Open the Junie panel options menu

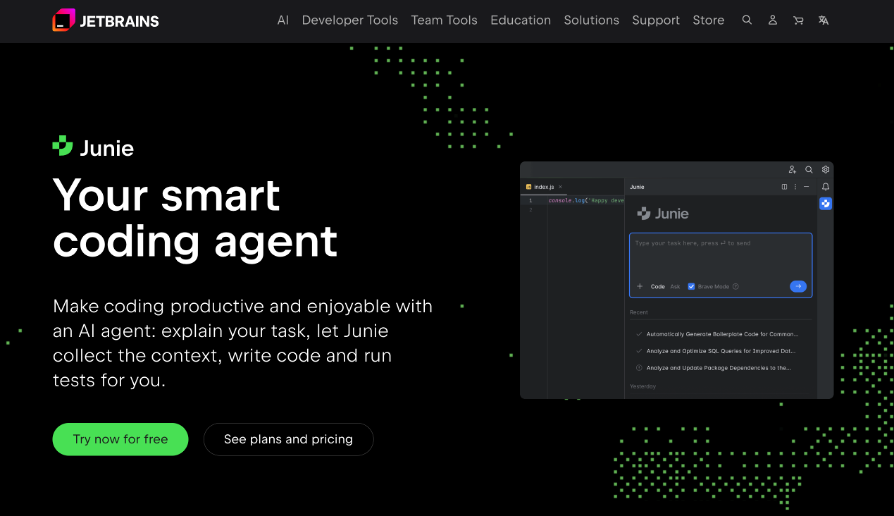(795, 186)
